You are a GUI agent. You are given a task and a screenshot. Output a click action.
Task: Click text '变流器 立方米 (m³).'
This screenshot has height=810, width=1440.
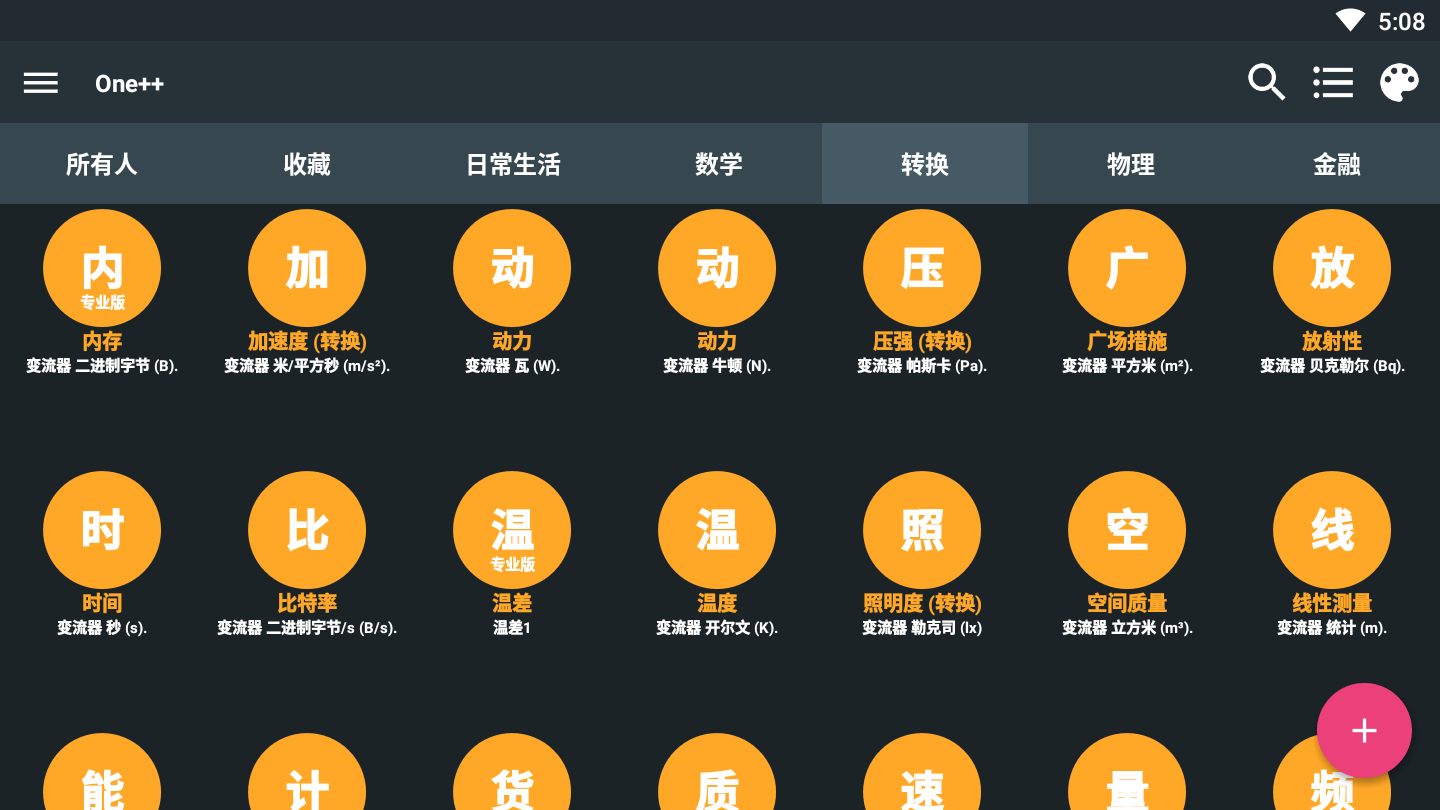pos(1127,628)
